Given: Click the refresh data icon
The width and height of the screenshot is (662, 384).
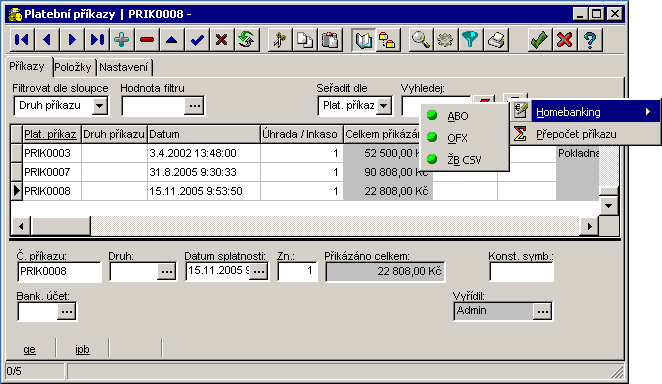Looking at the screenshot, I should (x=247, y=40).
